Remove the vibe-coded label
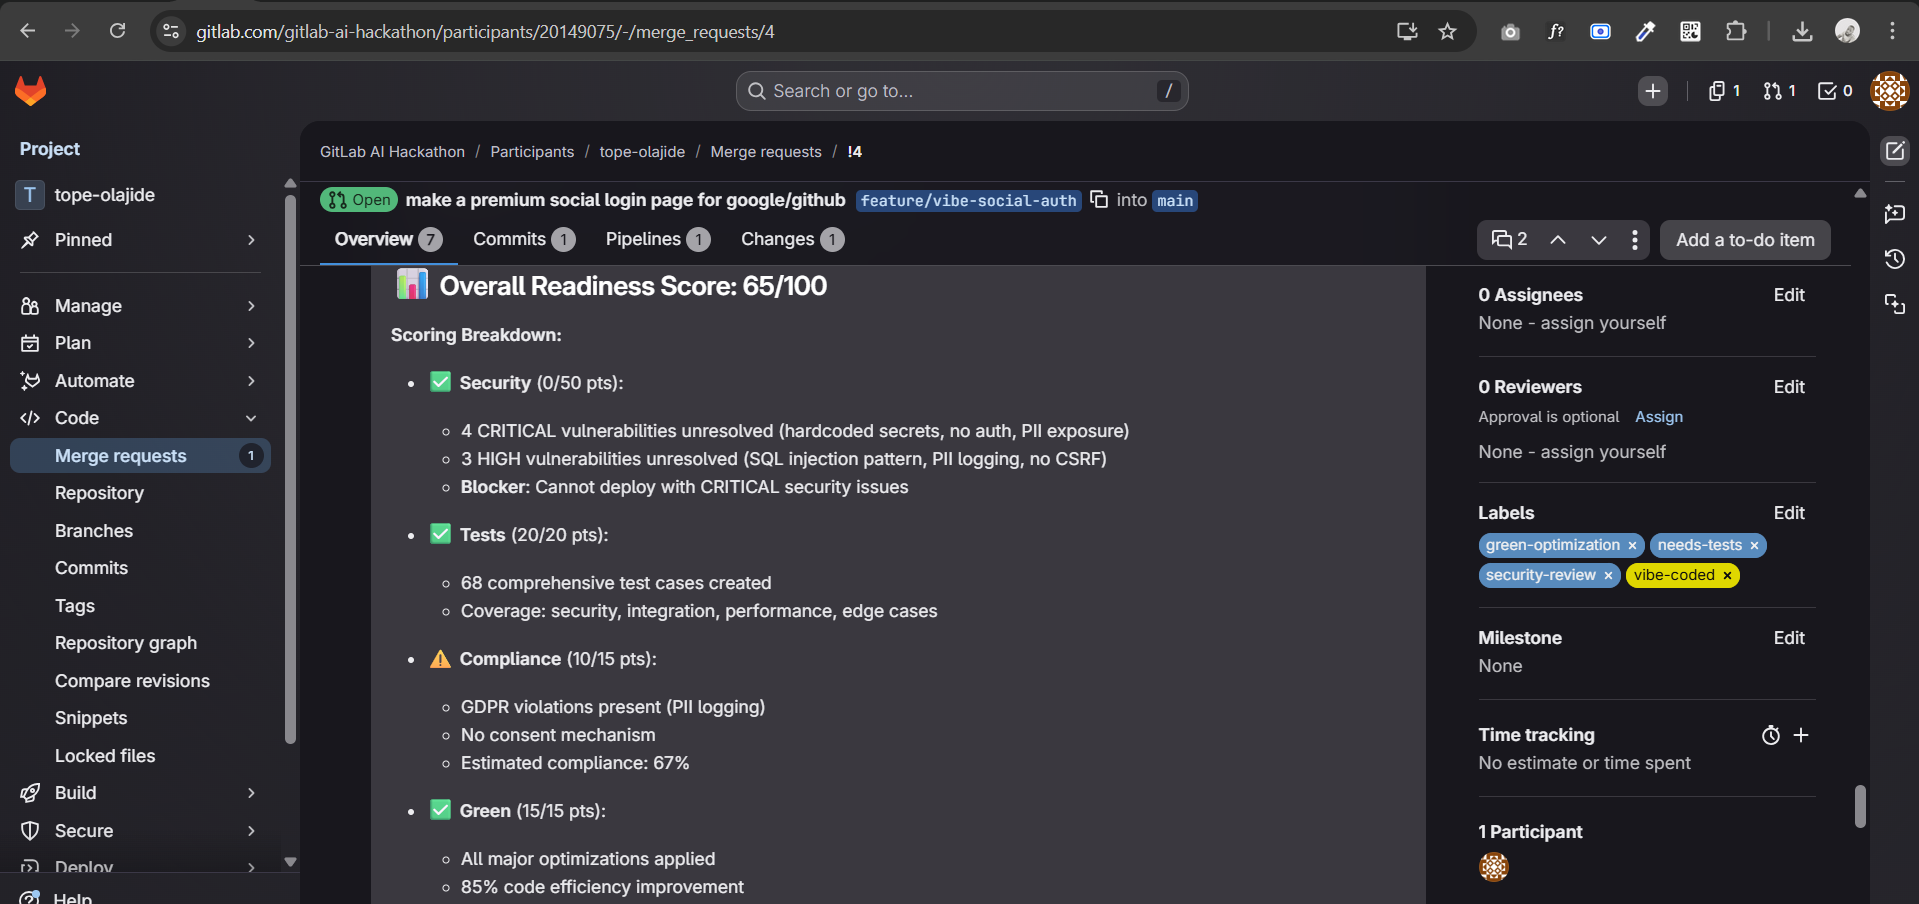 [x=1727, y=576]
